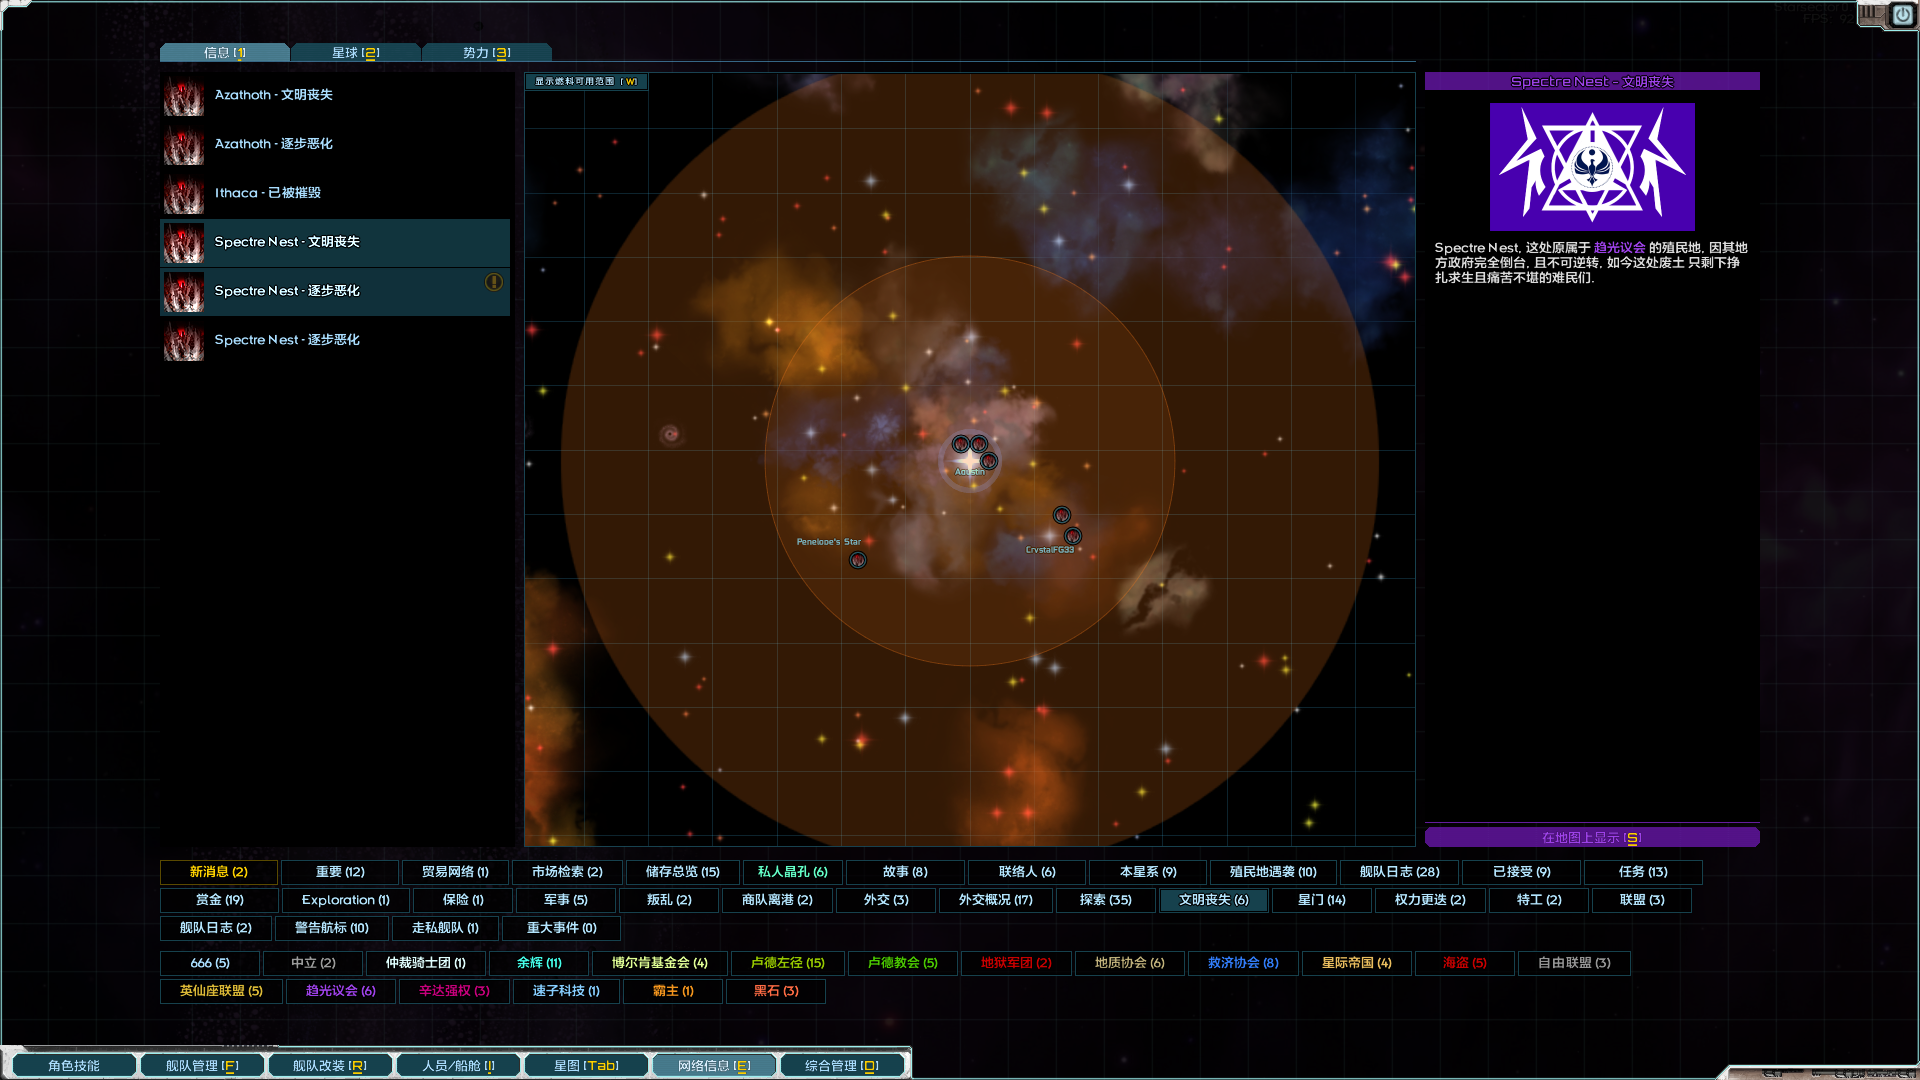Click the intel icon beside Ithaca 已被摧毁
The height and width of the screenshot is (1080, 1920).
183,194
